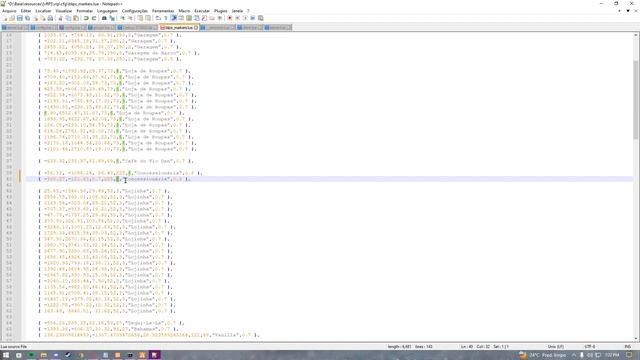Start macro recording with red button

coord(230,18)
